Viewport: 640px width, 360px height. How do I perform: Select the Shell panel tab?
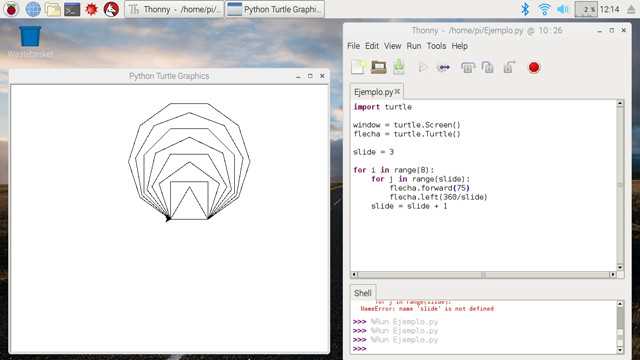click(362, 293)
